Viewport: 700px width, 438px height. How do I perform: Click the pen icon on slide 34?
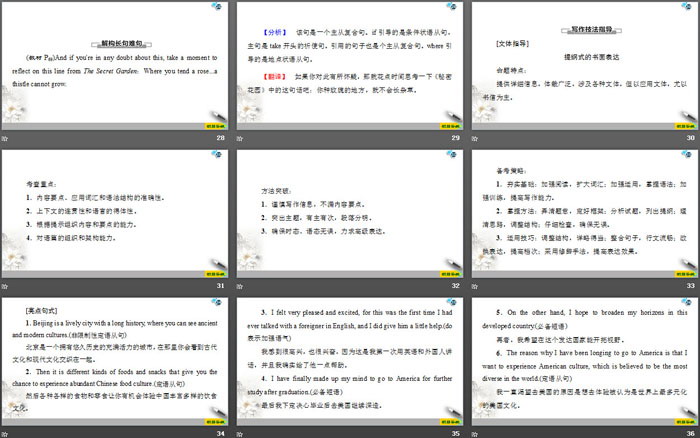pos(218,412)
